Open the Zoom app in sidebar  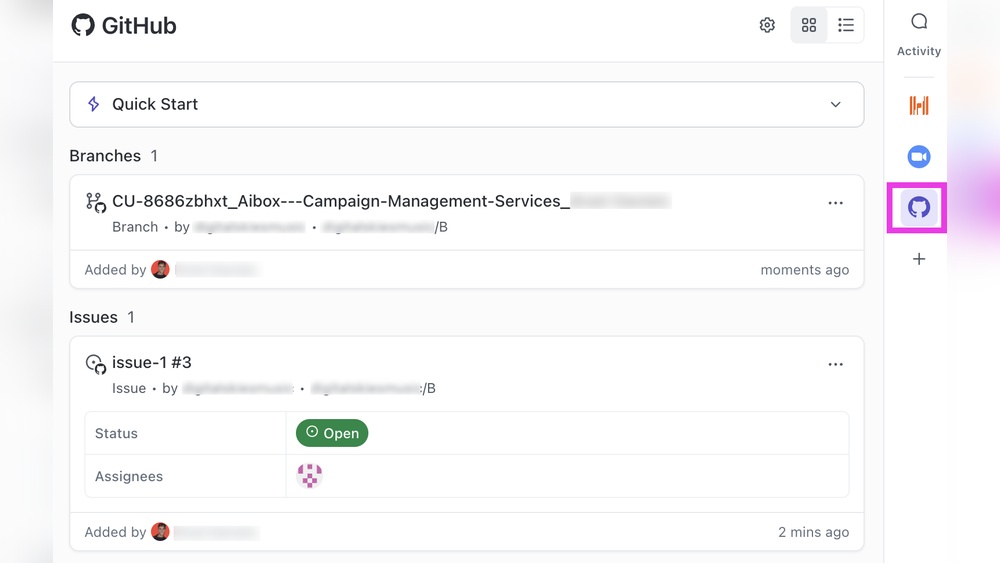(919, 156)
